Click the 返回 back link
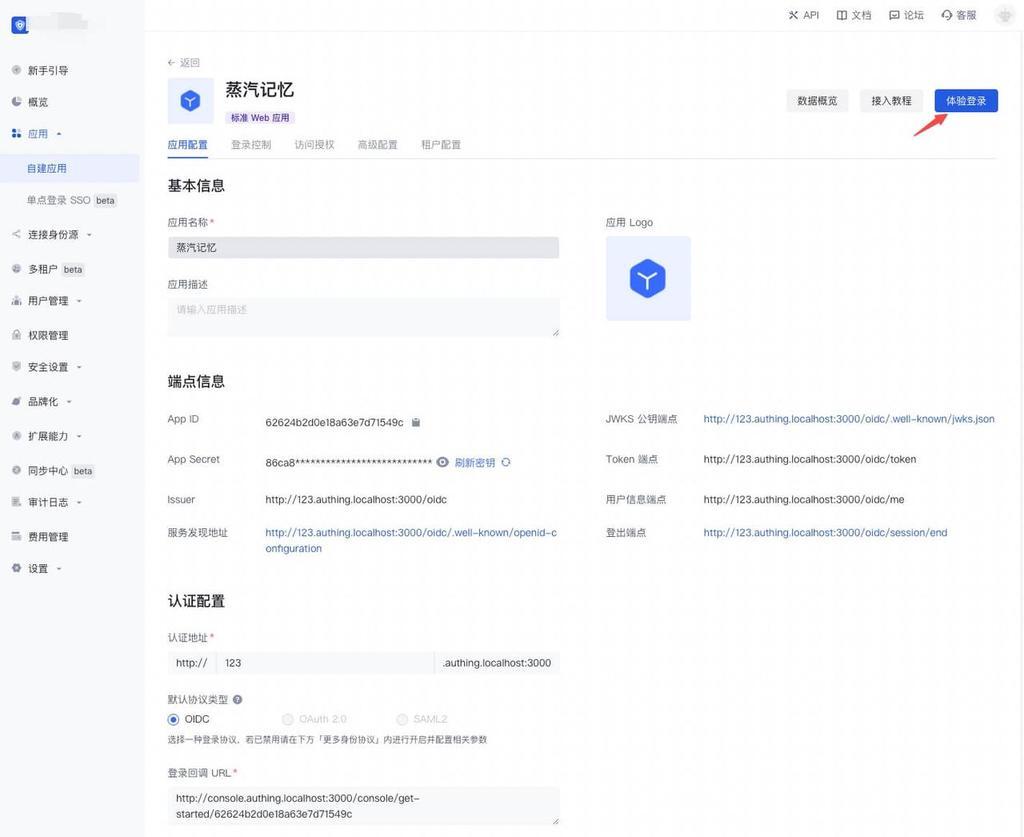1024x837 pixels. (x=184, y=63)
